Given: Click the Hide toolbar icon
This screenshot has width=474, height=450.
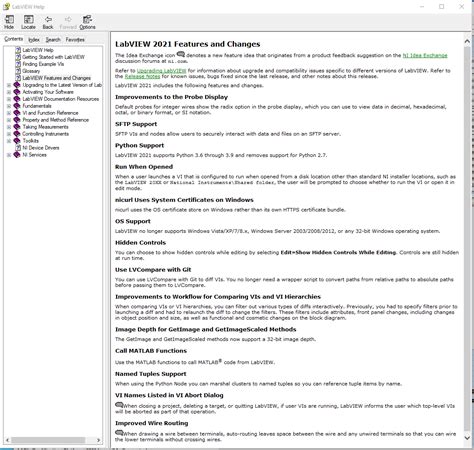Looking at the screenshot, I should click(9, 19).
